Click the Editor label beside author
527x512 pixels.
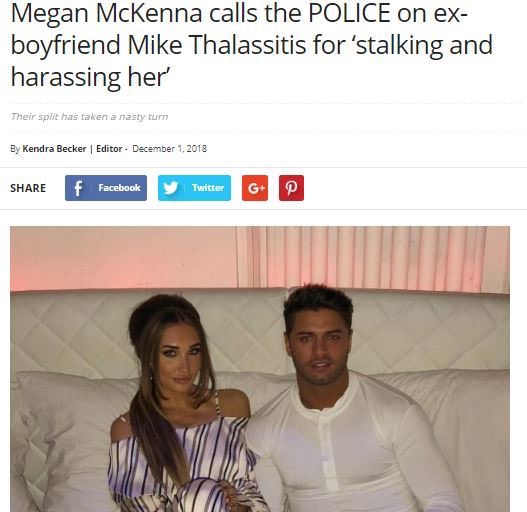tap(109, 149)
